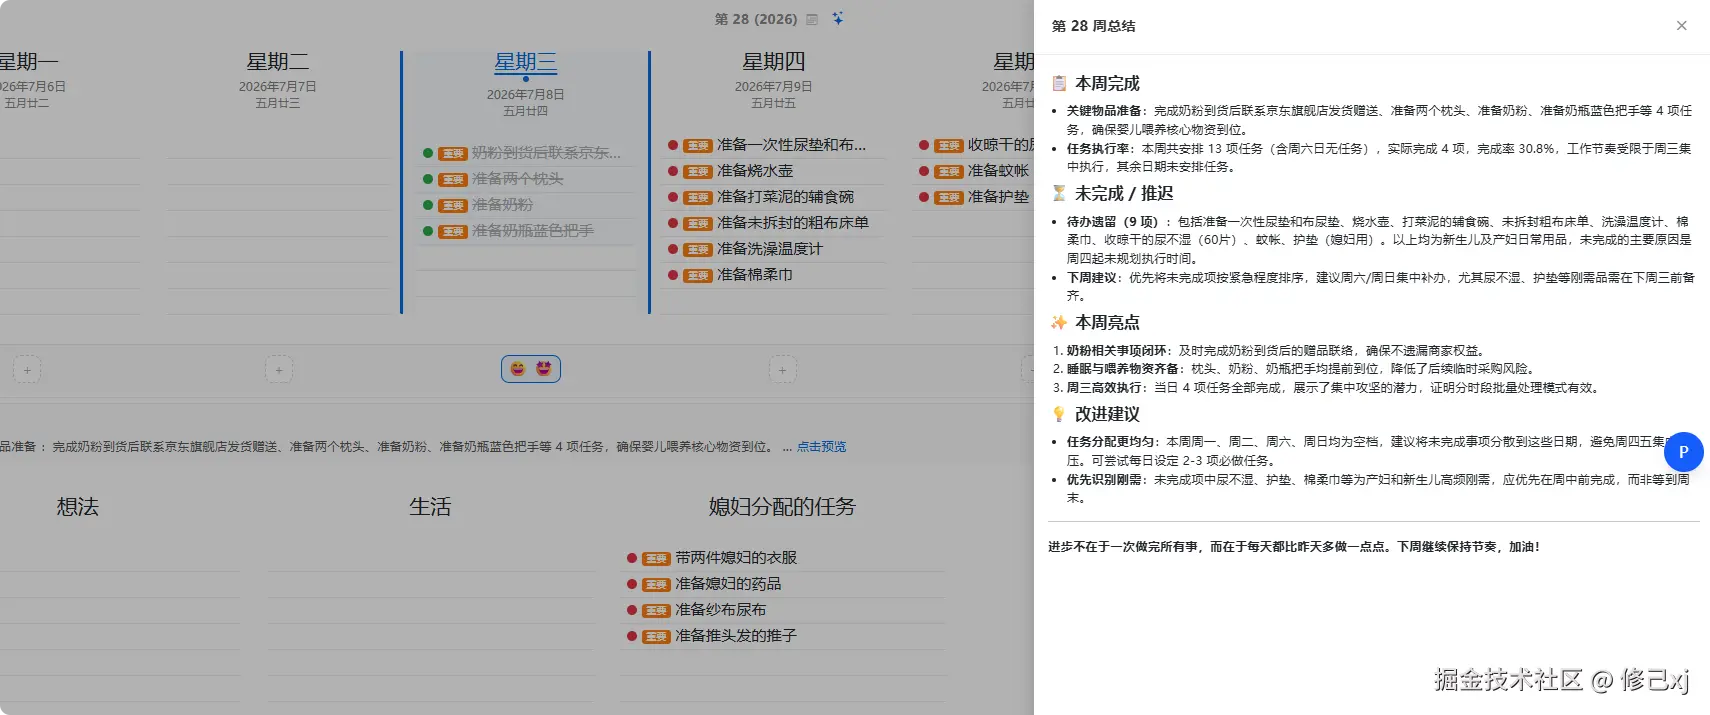Toggle green status dot of 准备奶瓶蓝色把手
The width and height of the screenshot is (1710, 715).
[428, 231]
